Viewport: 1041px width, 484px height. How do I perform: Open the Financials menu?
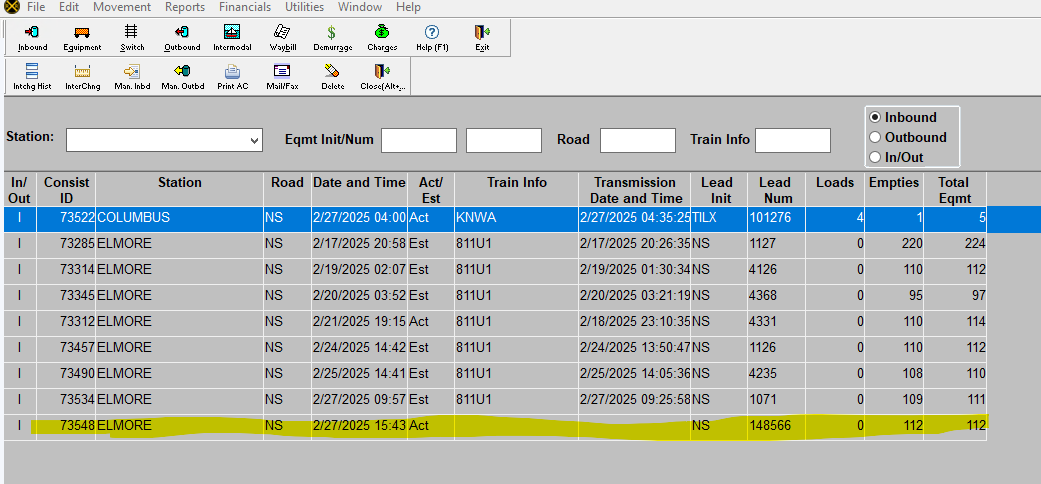pos(245,7)
